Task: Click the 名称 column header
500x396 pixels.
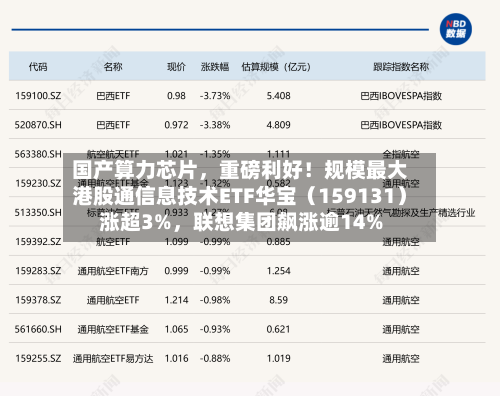Action: pos(113,67)
